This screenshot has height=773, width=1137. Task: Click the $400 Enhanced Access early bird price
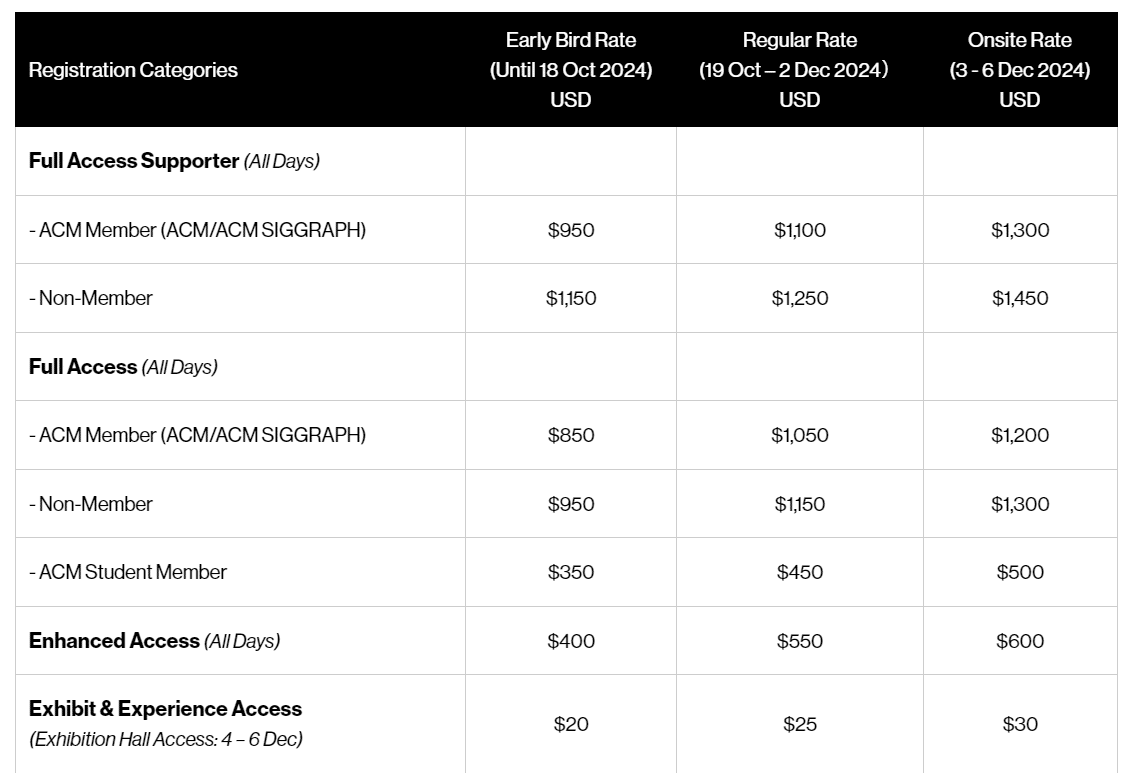(571, 641)
